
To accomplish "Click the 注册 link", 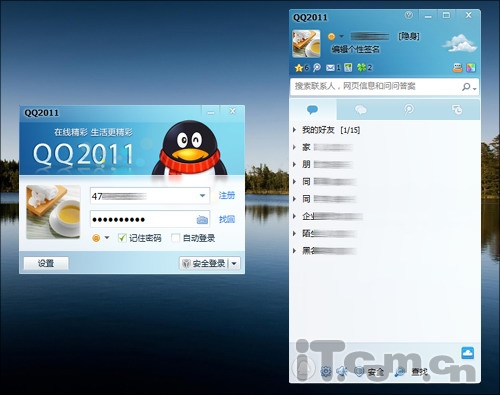I will pos(227,195).
